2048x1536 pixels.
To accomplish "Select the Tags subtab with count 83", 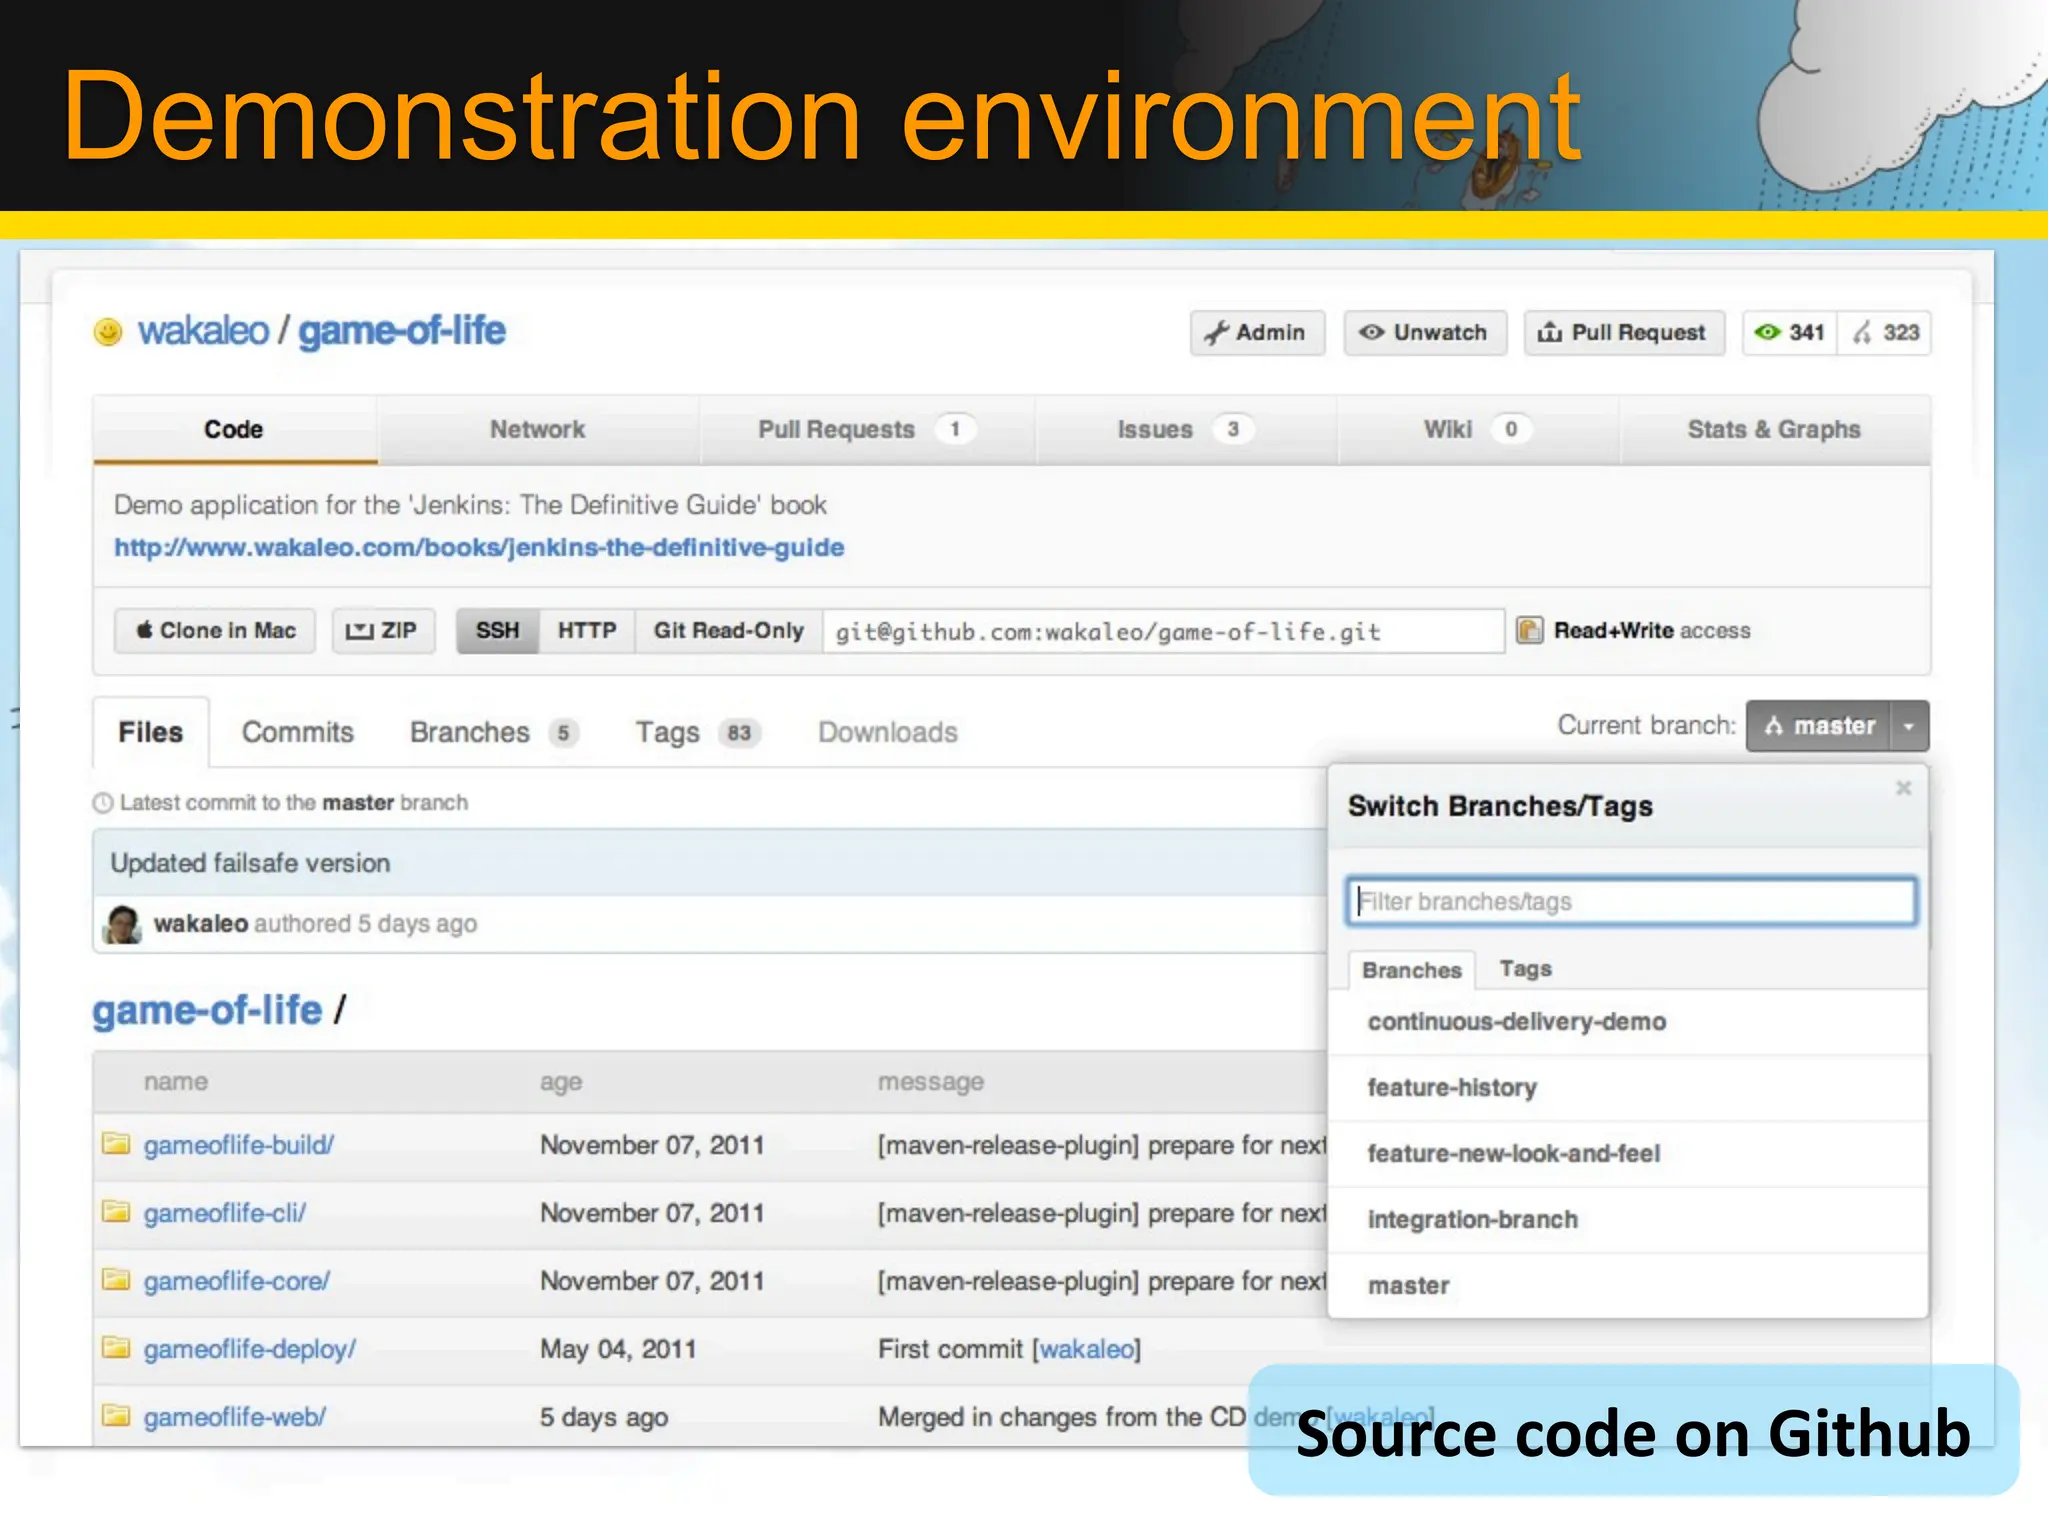I will [x=698, y=732].
